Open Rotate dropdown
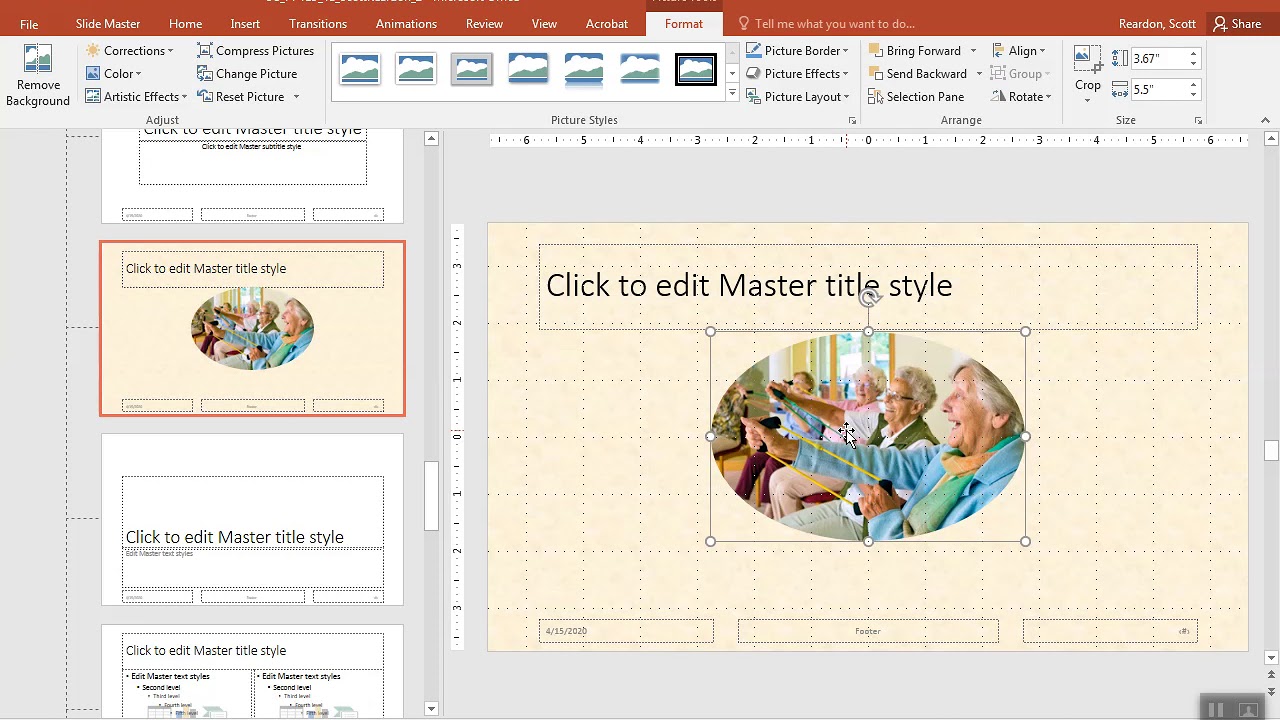Screen dimensions: 1280x720 [1022, 97]
